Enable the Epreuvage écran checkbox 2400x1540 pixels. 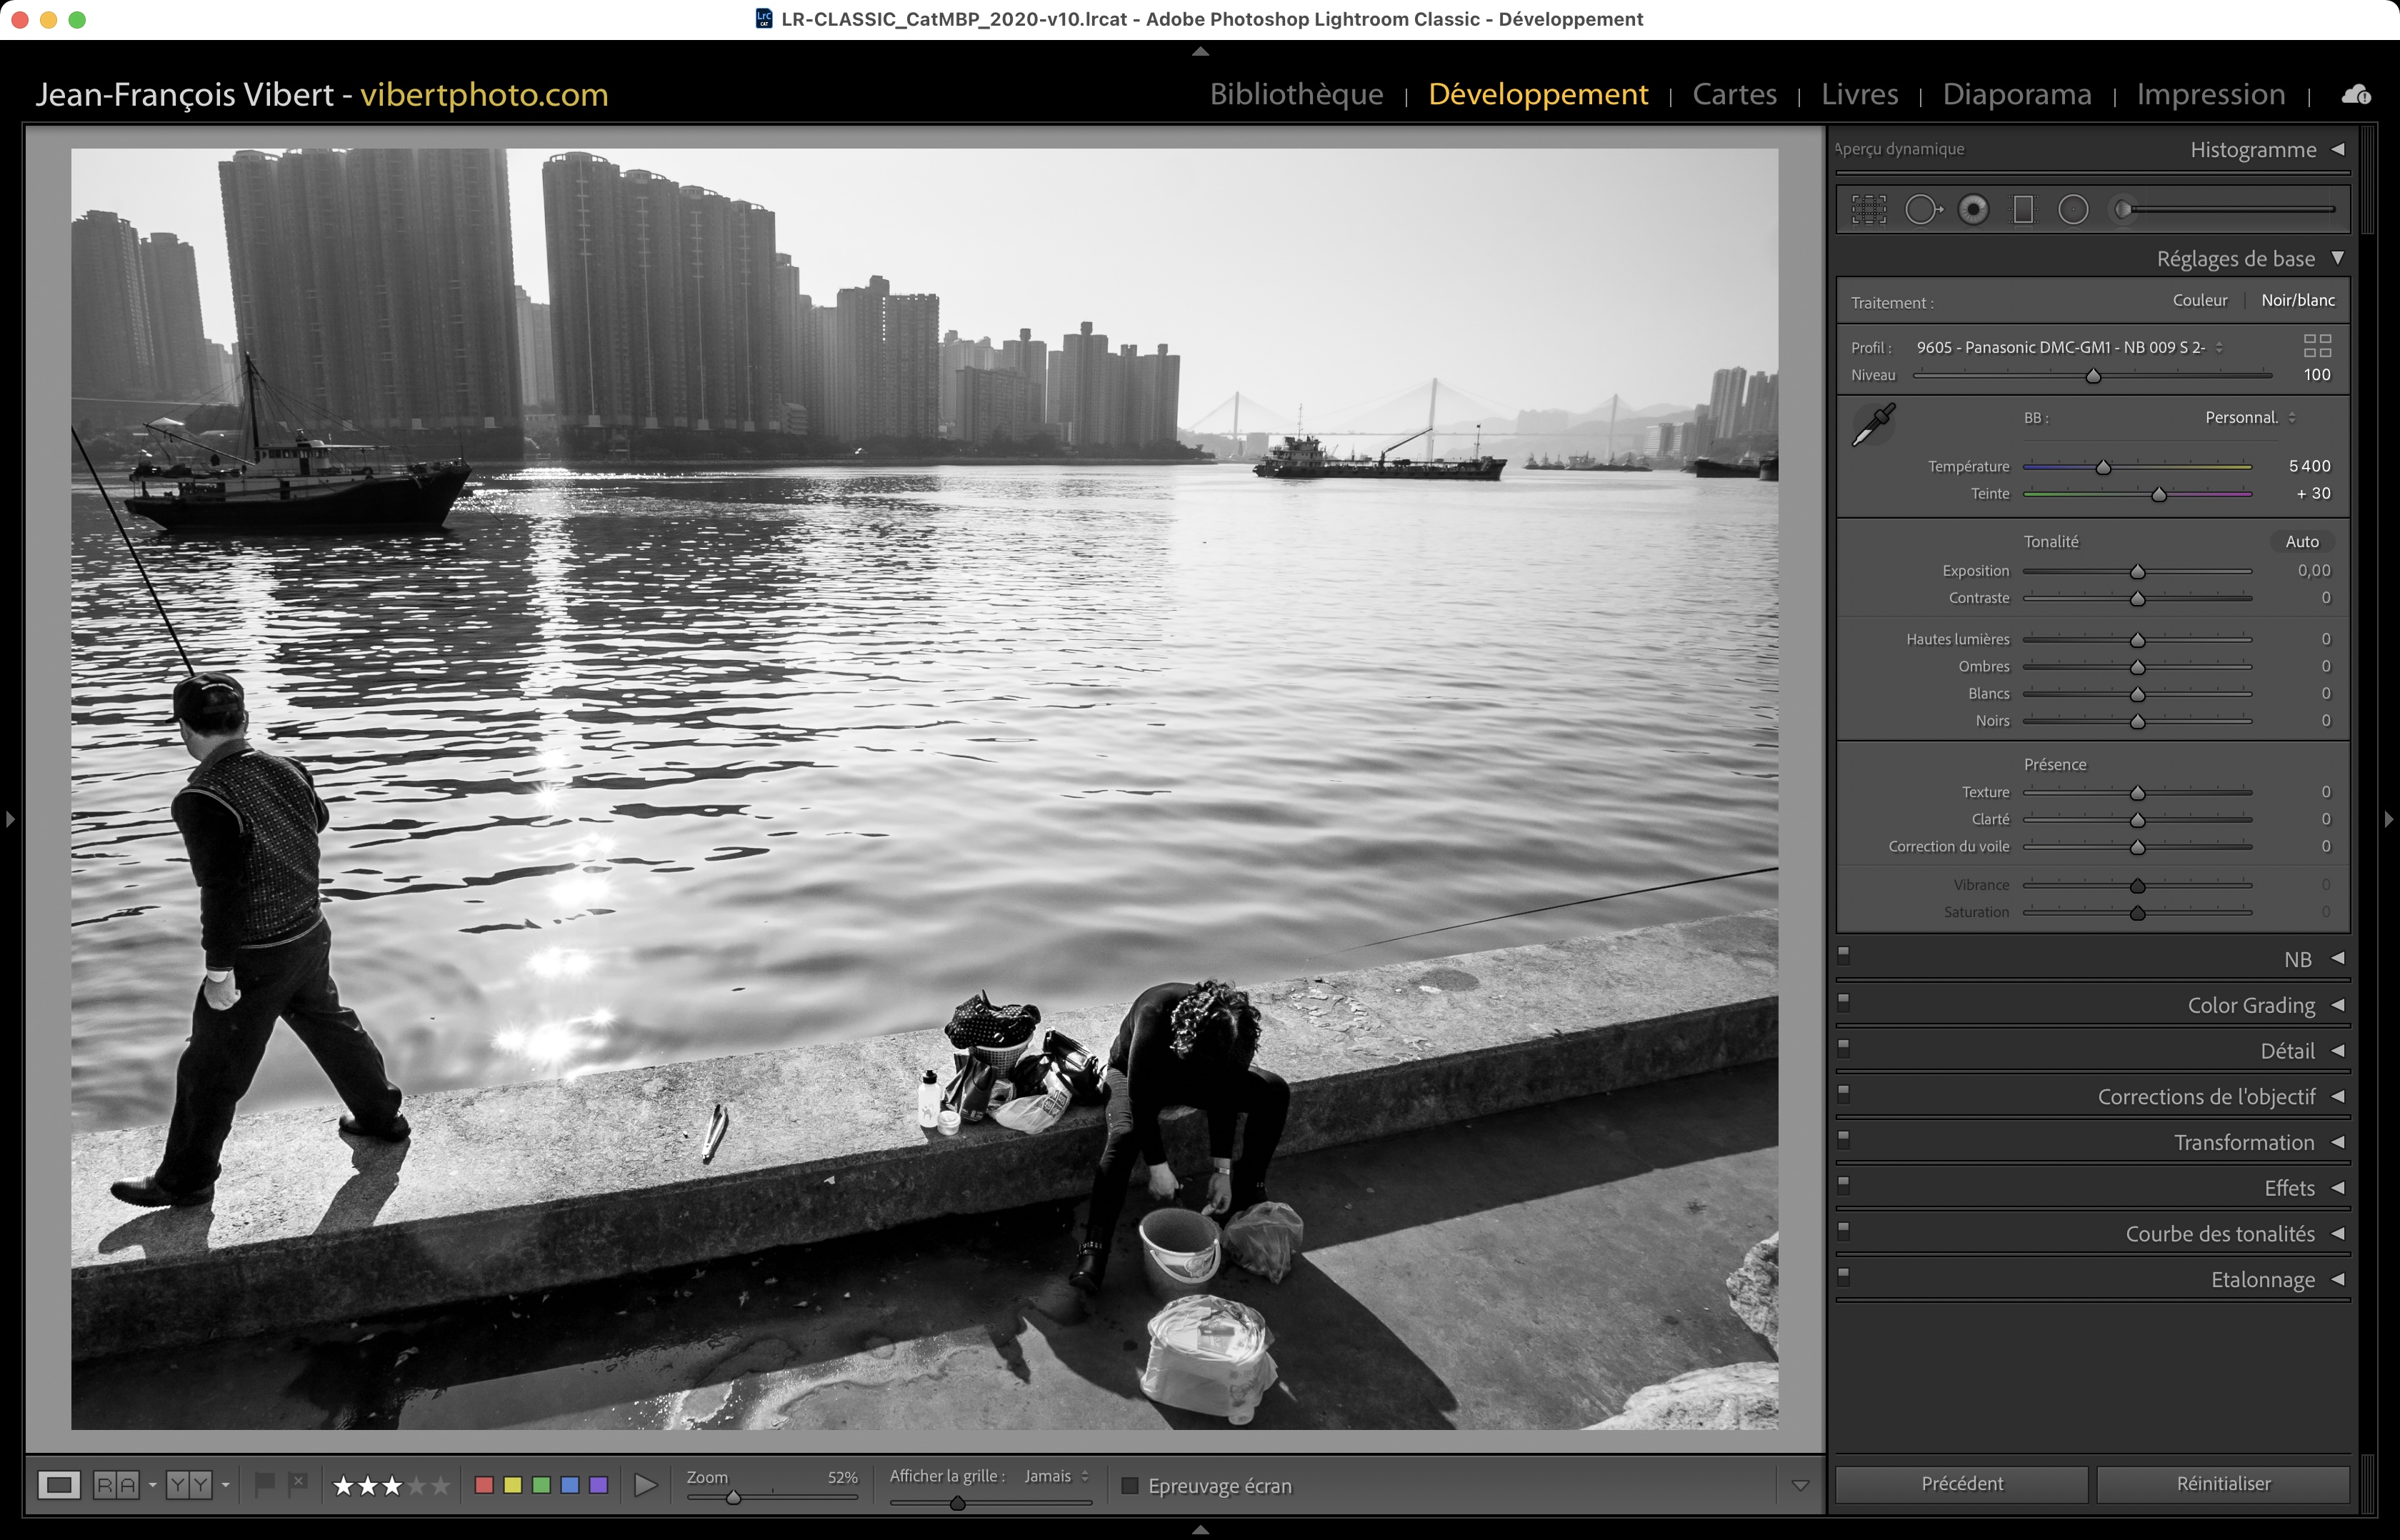pyautogui.click(x=1130, y=1486)
